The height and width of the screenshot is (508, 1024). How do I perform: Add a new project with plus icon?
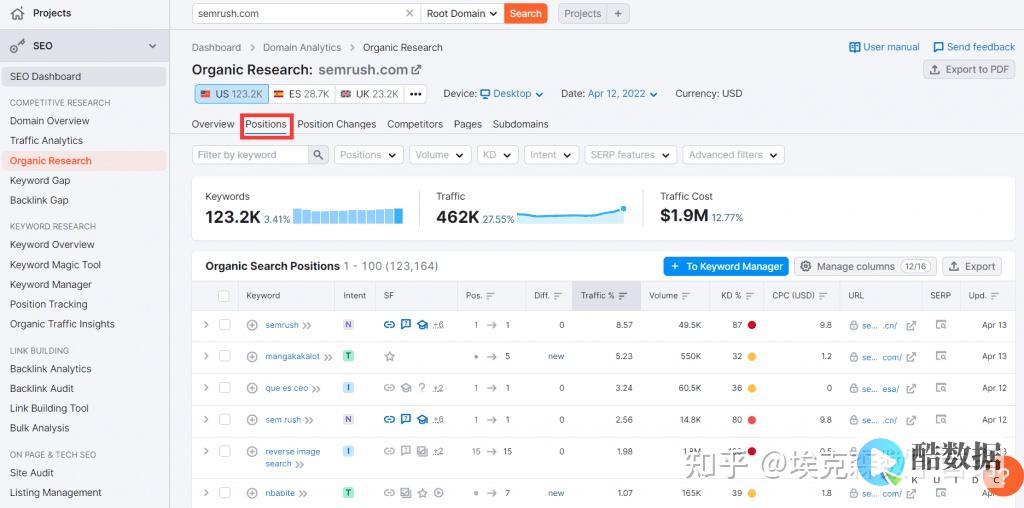click(618, 13)
